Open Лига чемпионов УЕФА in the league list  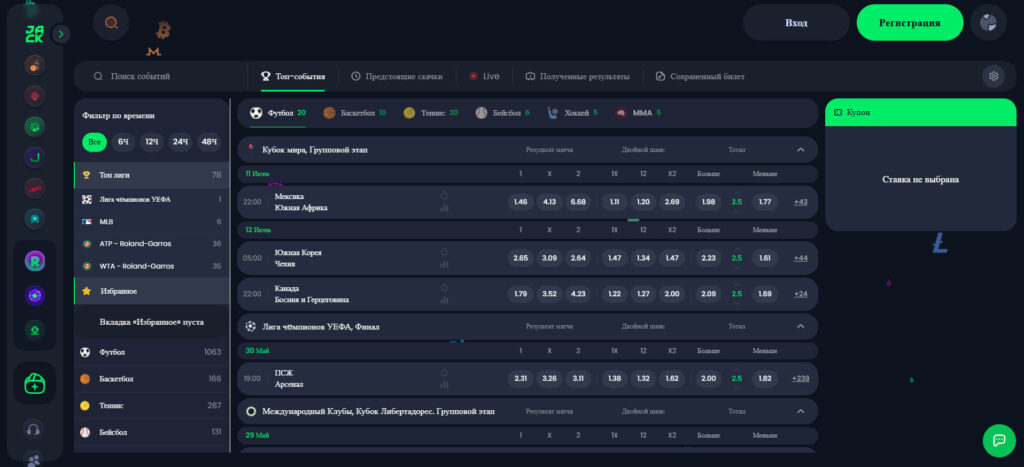click(152, 199)
